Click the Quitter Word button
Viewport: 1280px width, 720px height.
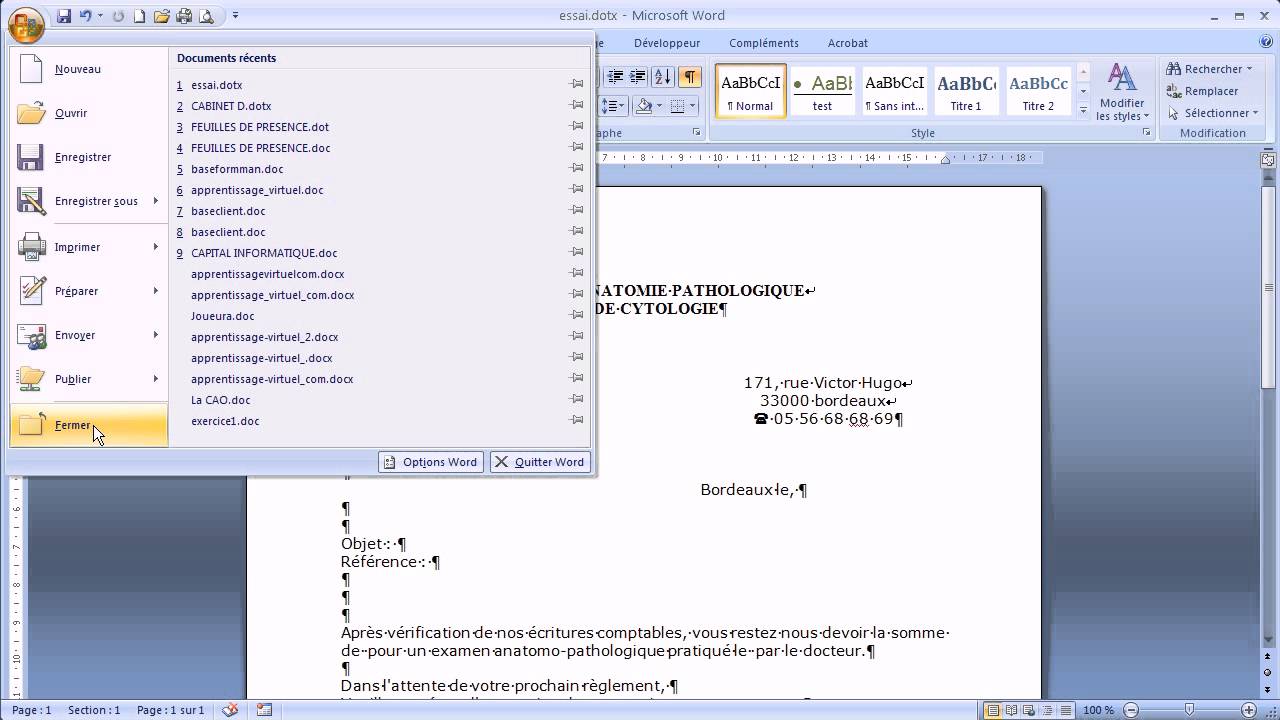pyautogui.click(x=540, y=462)
